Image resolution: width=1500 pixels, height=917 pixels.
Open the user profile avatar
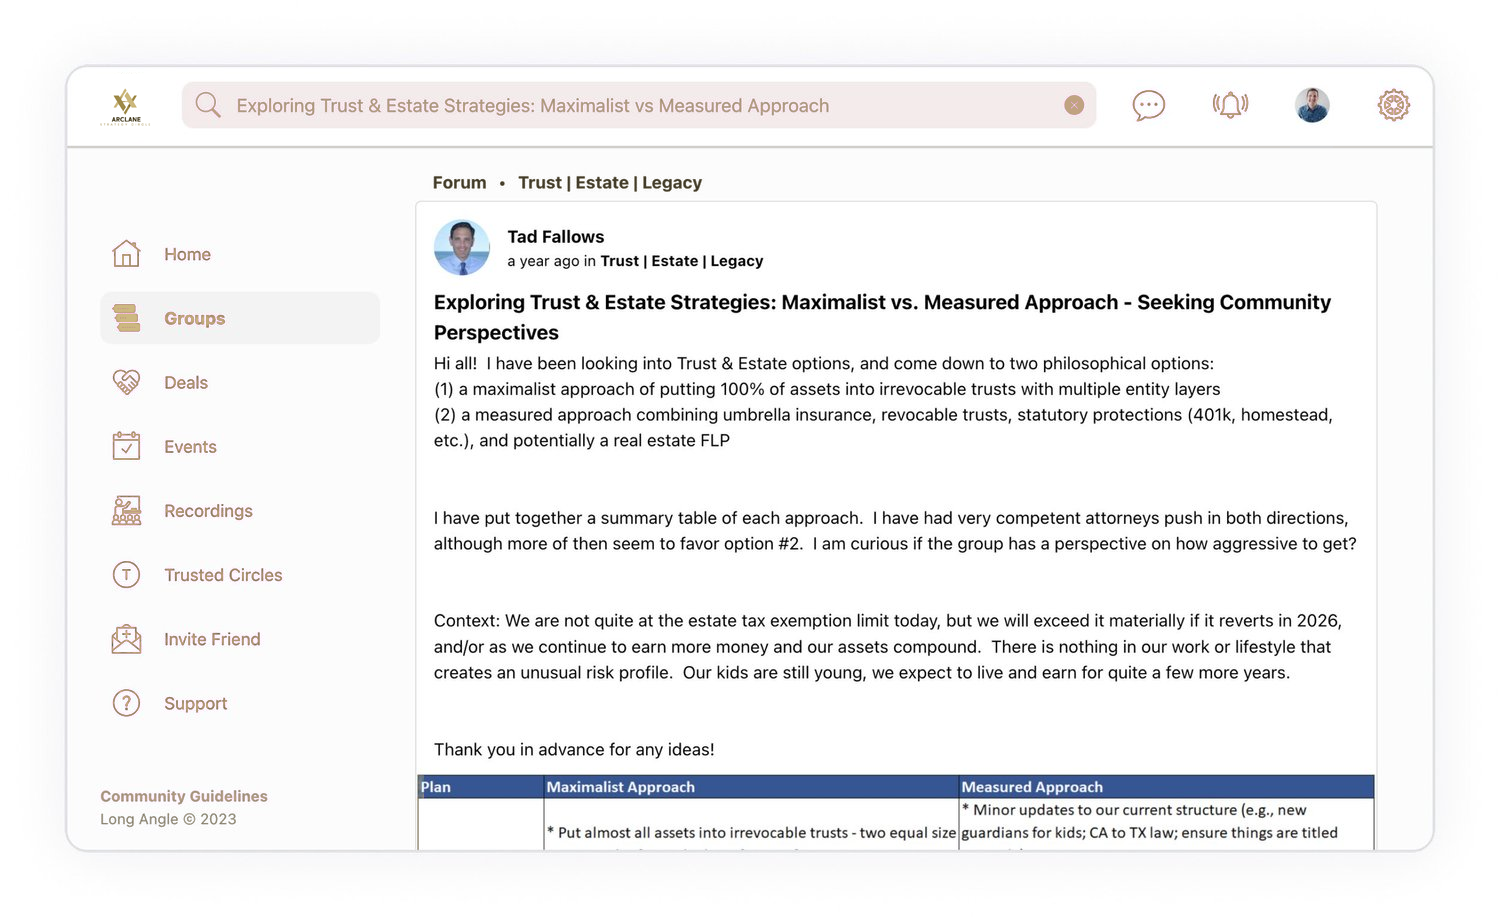(1312, 105)
